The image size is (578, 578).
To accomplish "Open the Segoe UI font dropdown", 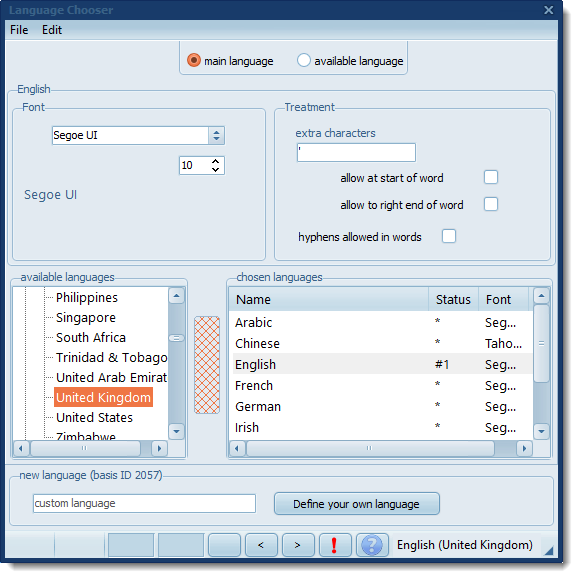I will click(216, 136).
